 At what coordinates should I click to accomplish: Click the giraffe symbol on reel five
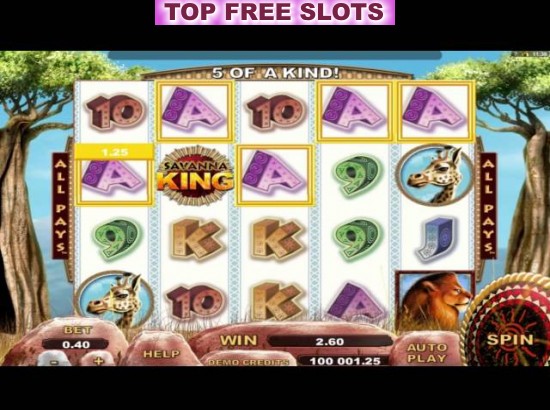click(435, 175)
